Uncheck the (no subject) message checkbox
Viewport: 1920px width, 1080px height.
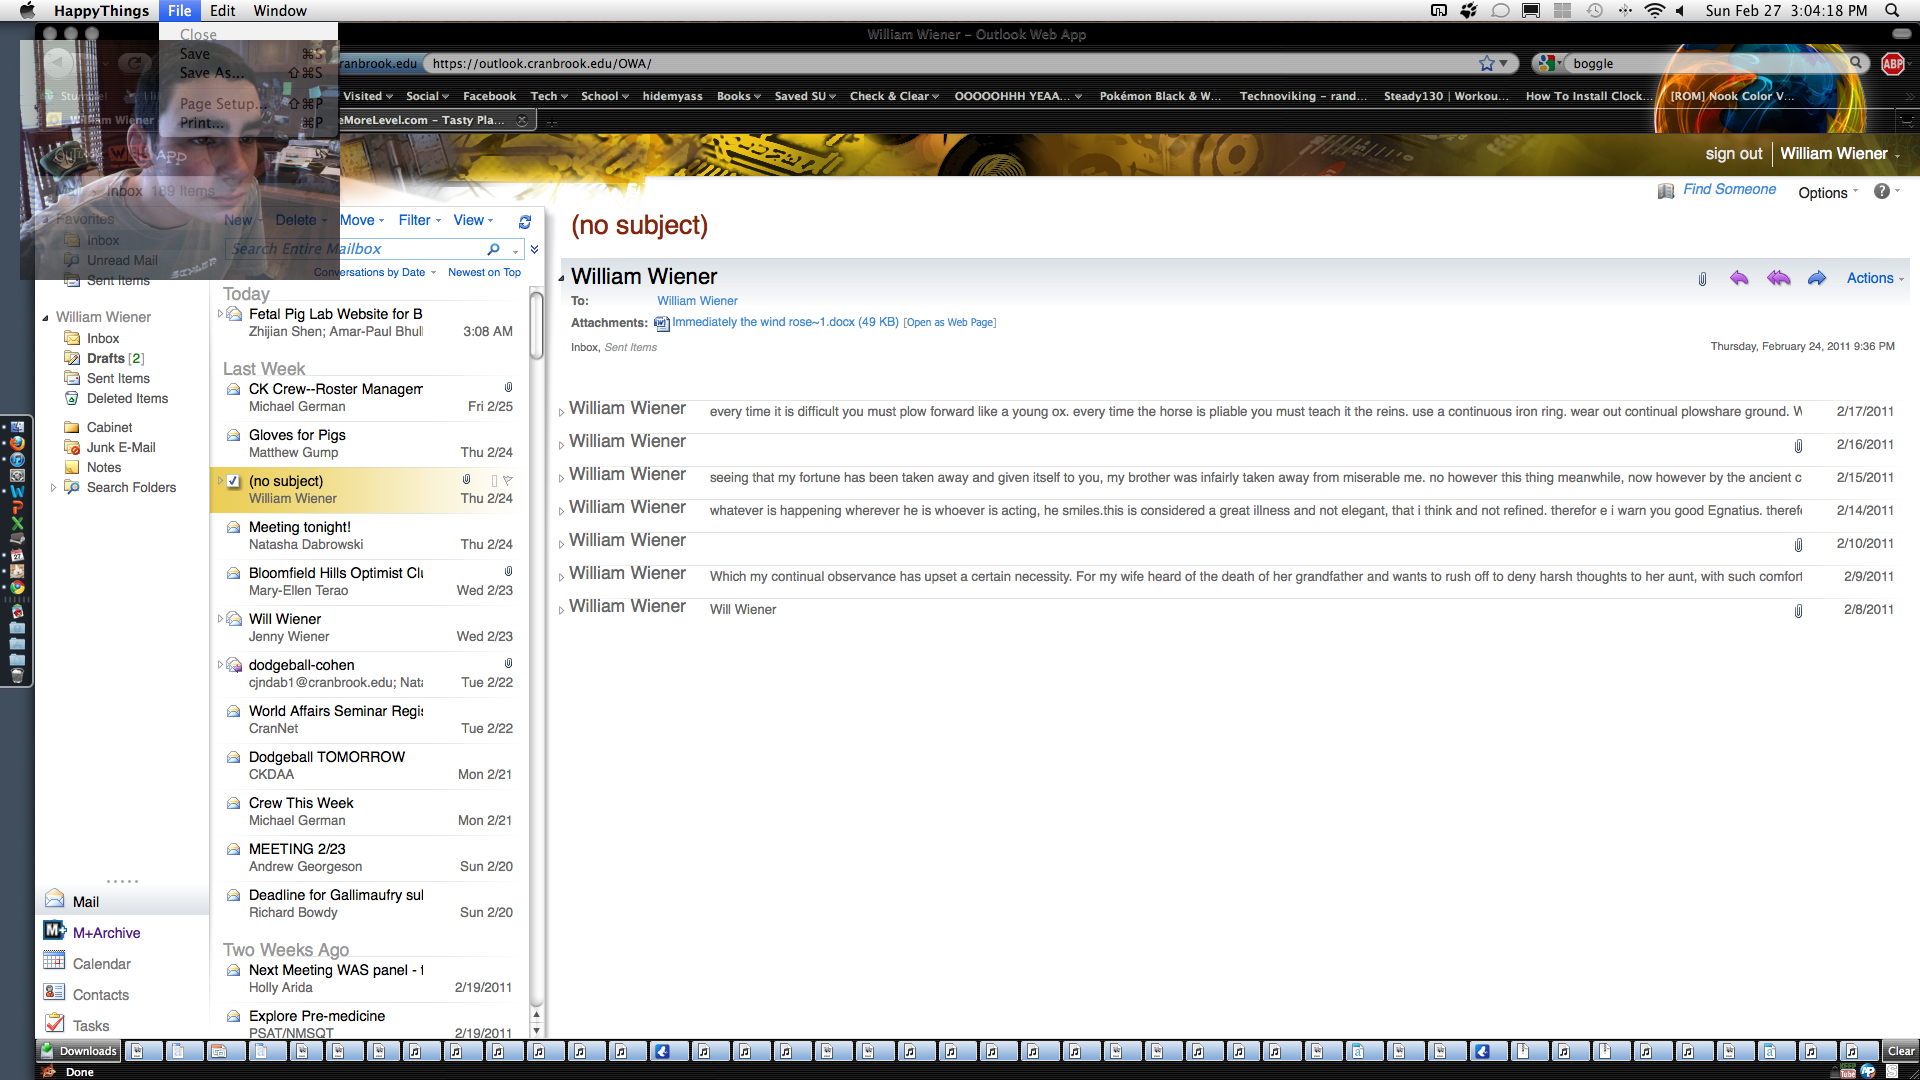click(x=233, y=481)
